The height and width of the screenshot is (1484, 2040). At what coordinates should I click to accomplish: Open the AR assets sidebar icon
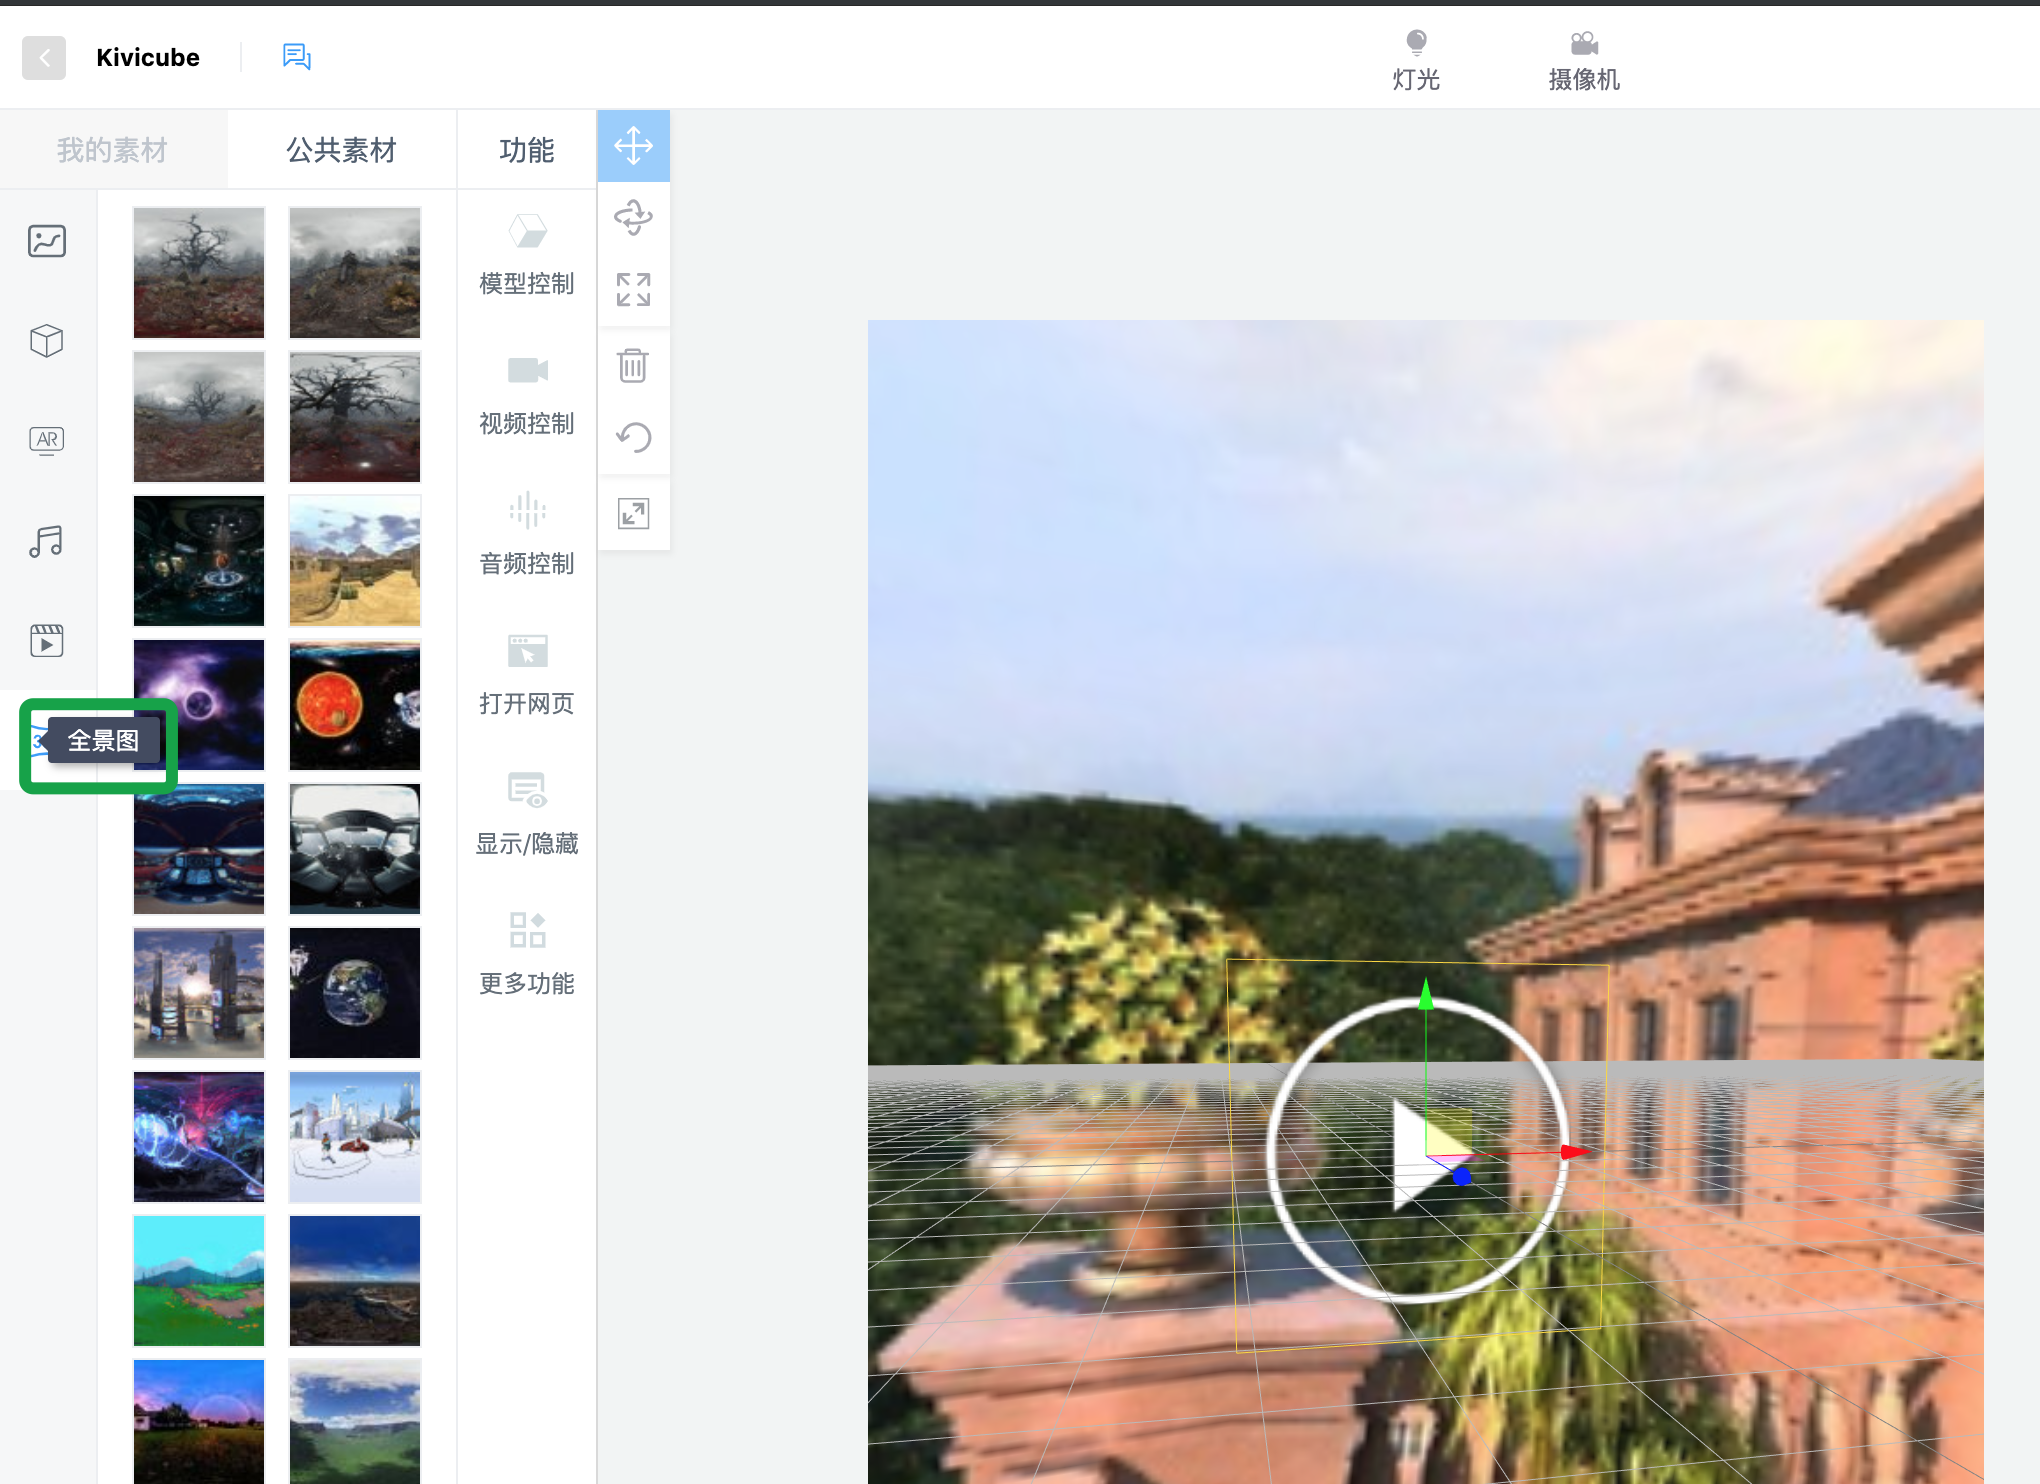(47, 440)
